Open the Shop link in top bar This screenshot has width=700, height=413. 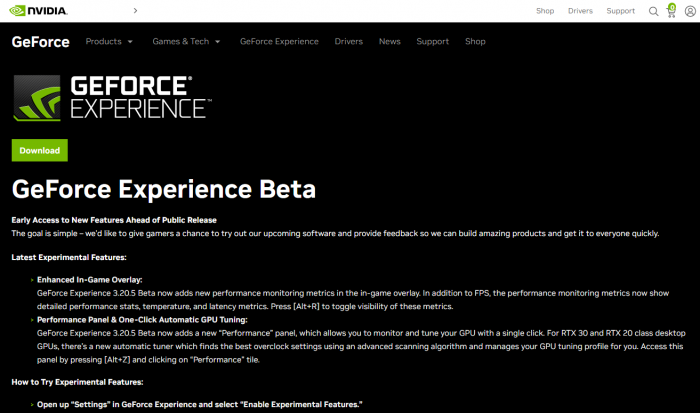[x=545, y=11]
